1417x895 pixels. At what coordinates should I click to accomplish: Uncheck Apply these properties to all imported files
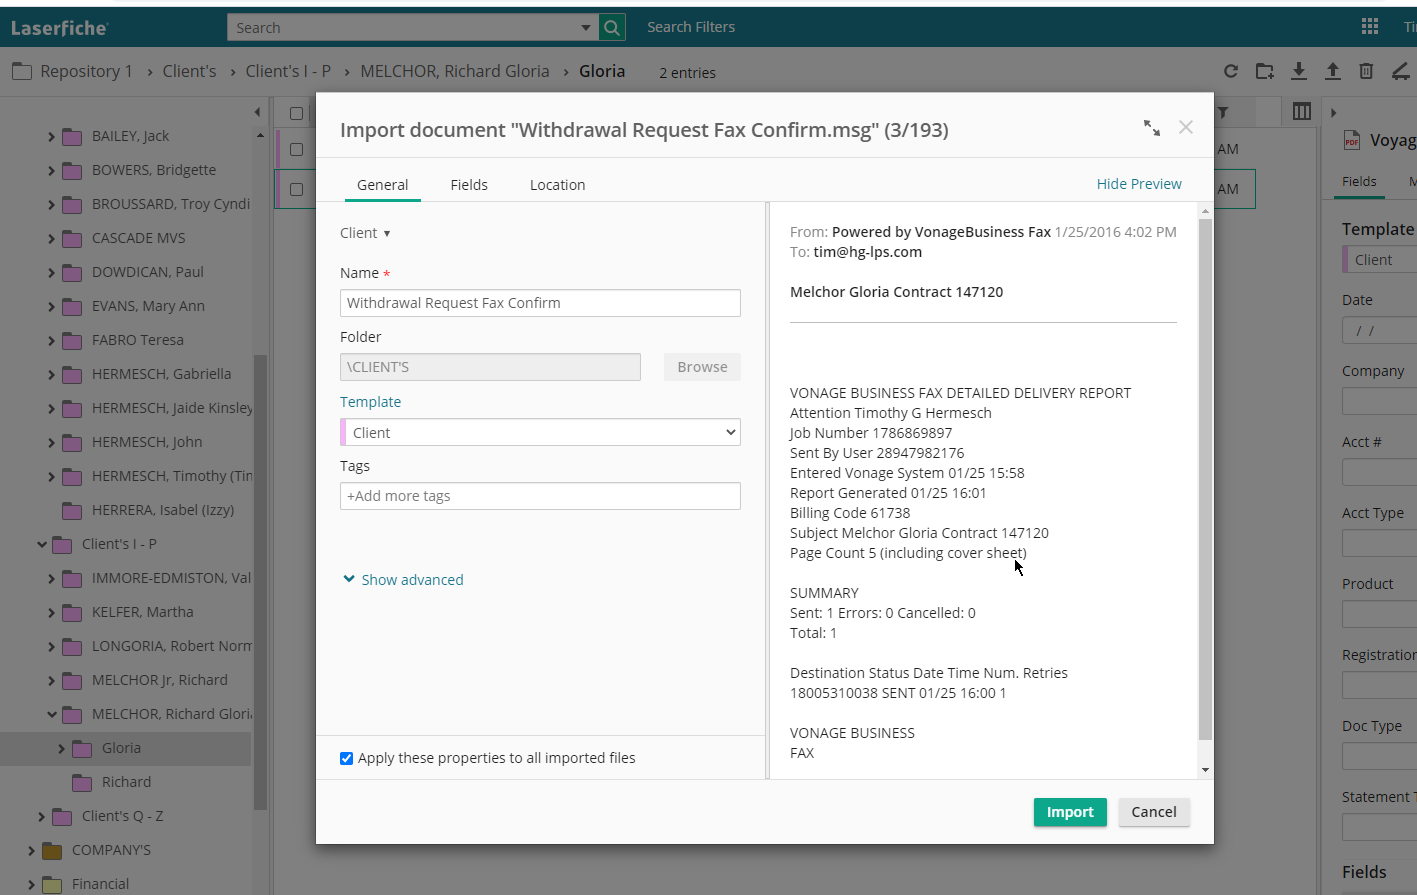point(347,758)
